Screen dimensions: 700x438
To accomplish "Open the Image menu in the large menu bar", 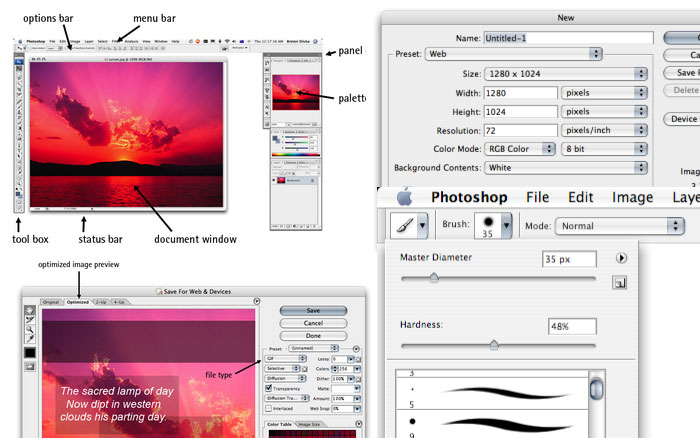I will [x=633, y=197].
